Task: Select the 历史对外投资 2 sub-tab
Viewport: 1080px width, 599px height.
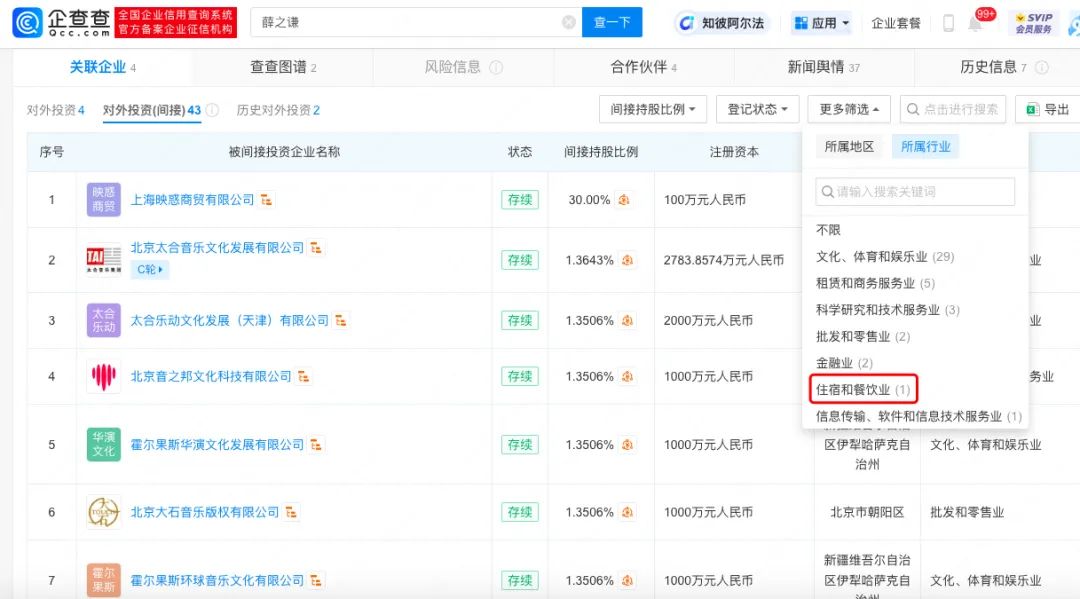Action: [x=278, y=110]
